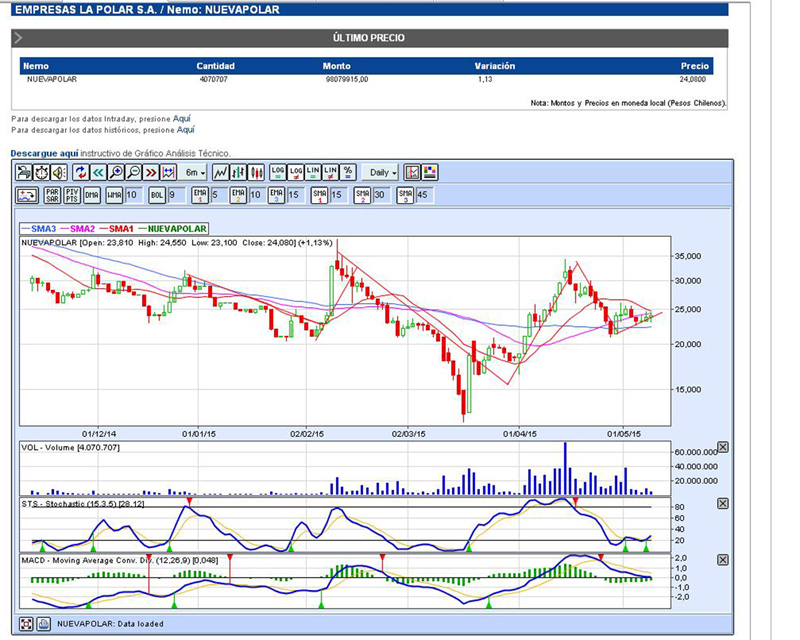
Task: Close the Volume indicator panel
Action: click(x=723, y=448)
